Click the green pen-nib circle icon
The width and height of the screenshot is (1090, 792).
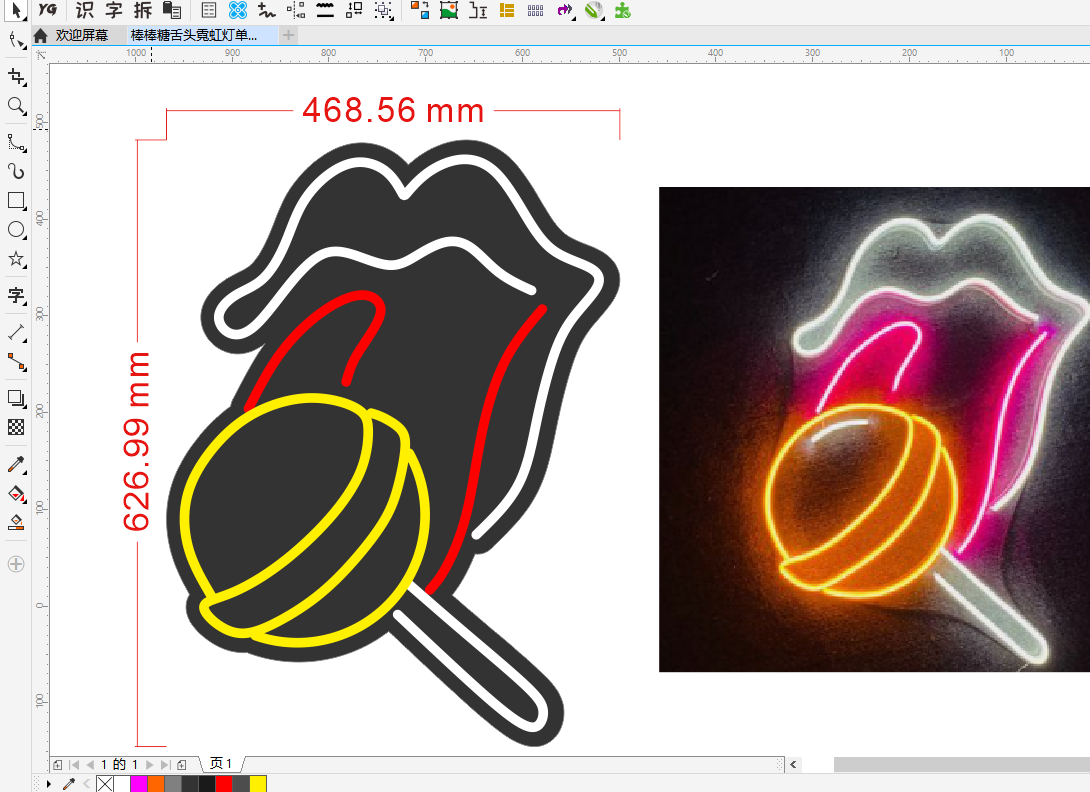click(x=594, y=10)
